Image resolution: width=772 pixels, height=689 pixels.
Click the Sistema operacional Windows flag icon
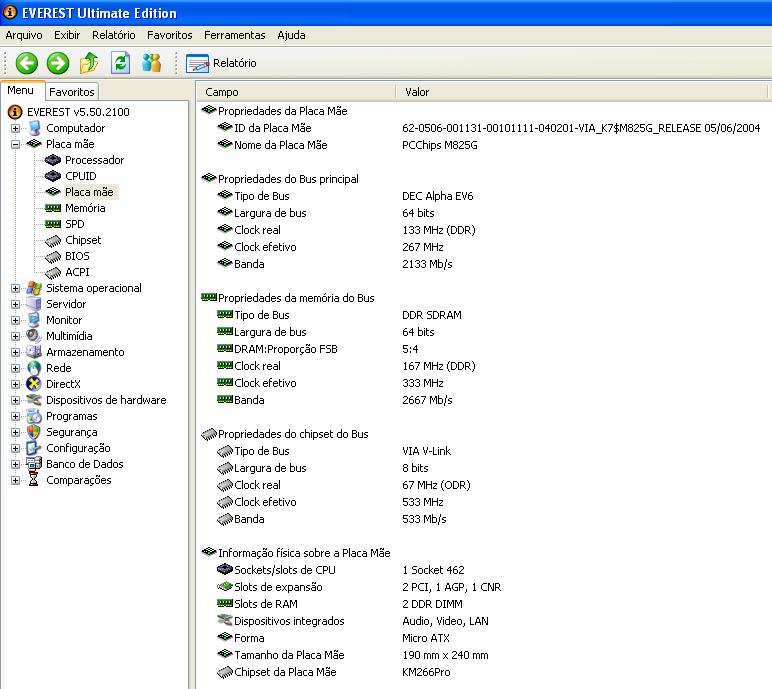click(34, 288)
